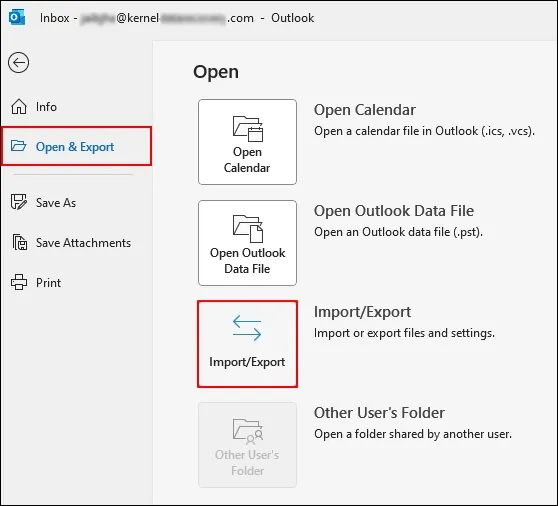Click text 'Open a folder shared by another user.'

(x=413, y=434)
